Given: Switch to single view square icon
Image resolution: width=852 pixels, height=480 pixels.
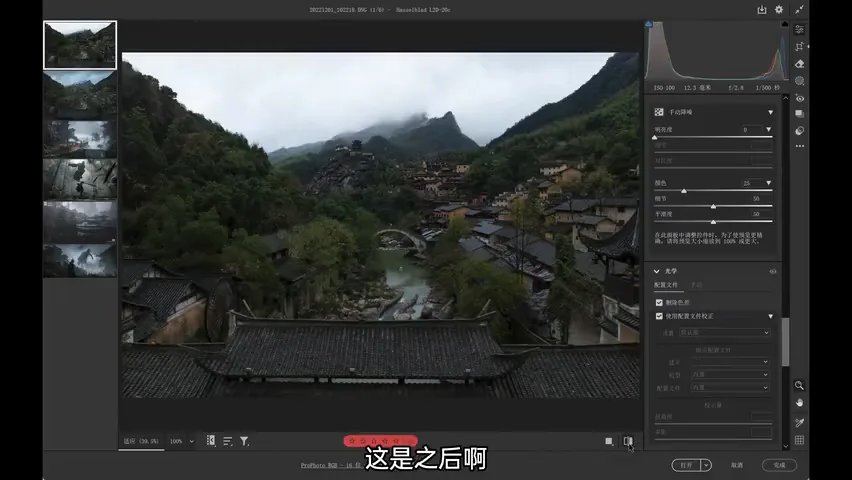Looking at the screenshot, I should click(x=609, y=441).
